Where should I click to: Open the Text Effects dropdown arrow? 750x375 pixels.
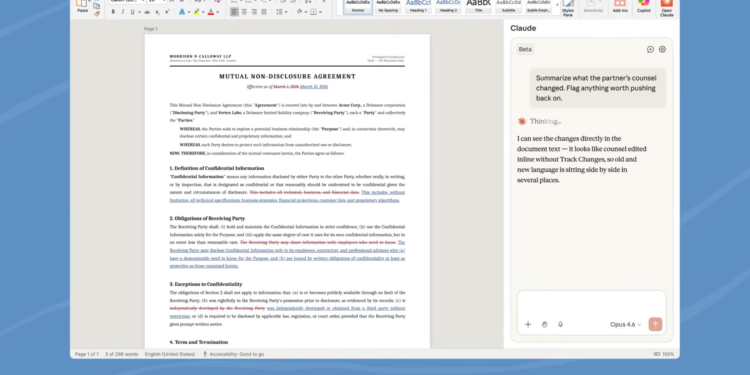(189, 12)
